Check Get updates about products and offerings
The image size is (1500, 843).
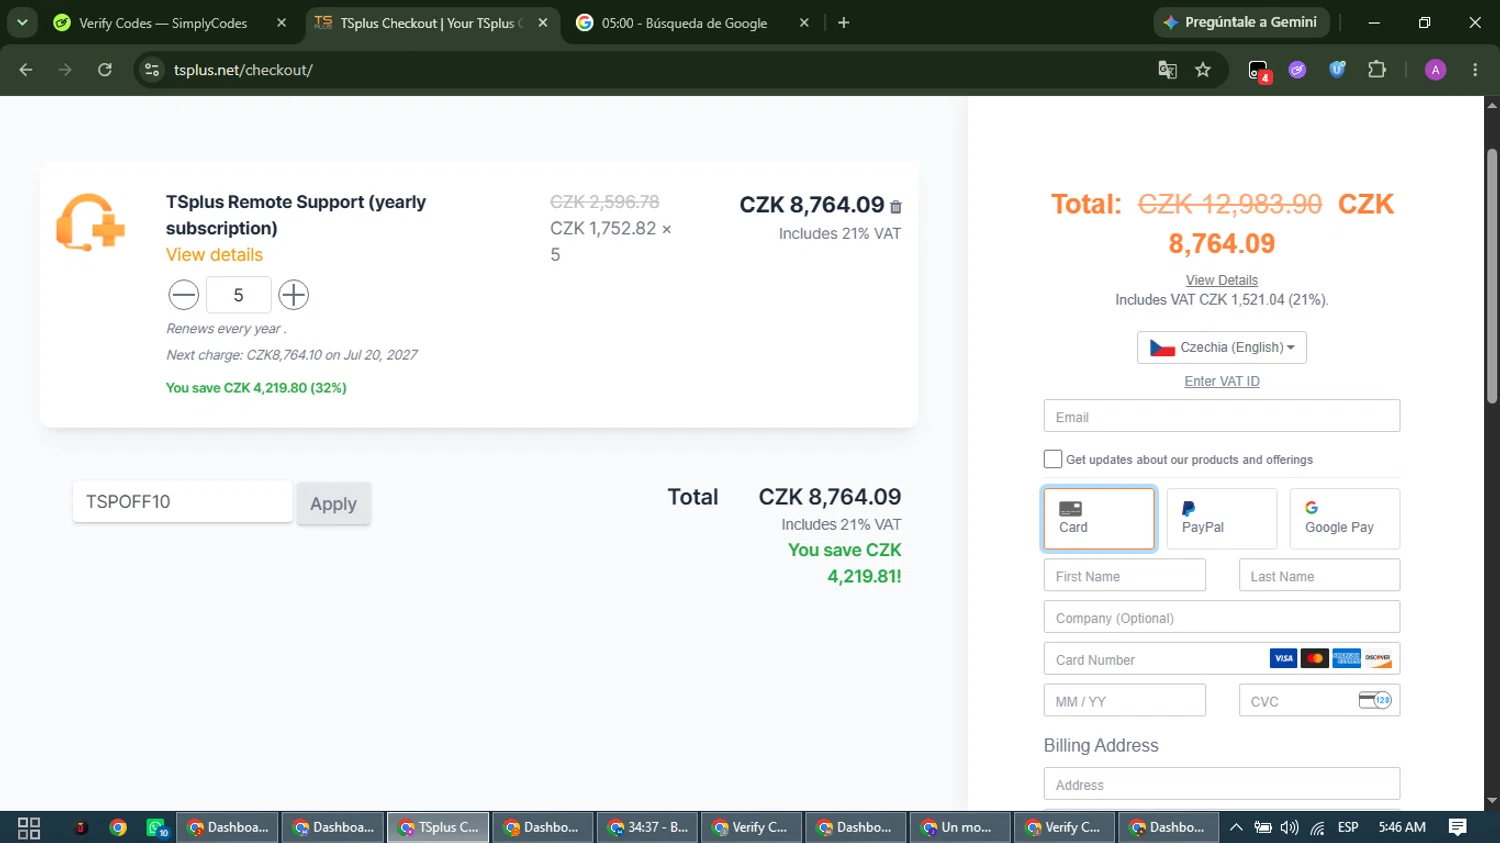1053,459
